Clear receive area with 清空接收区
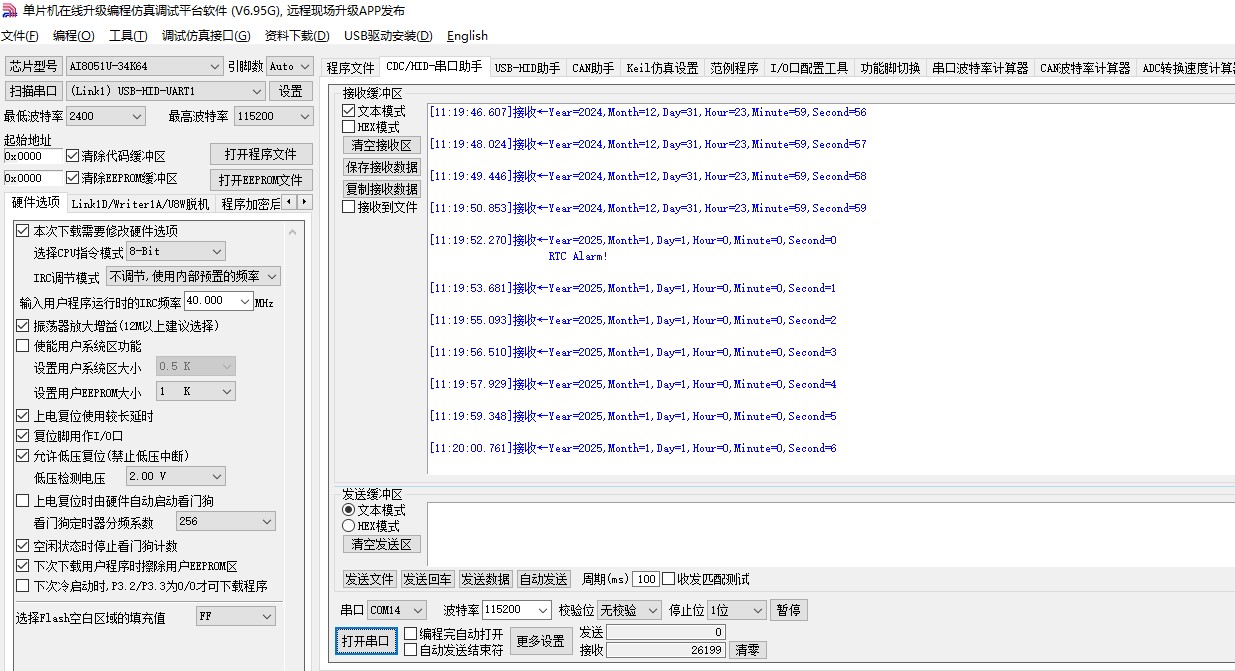The image size is (1235, 671). tap(381, 145)
